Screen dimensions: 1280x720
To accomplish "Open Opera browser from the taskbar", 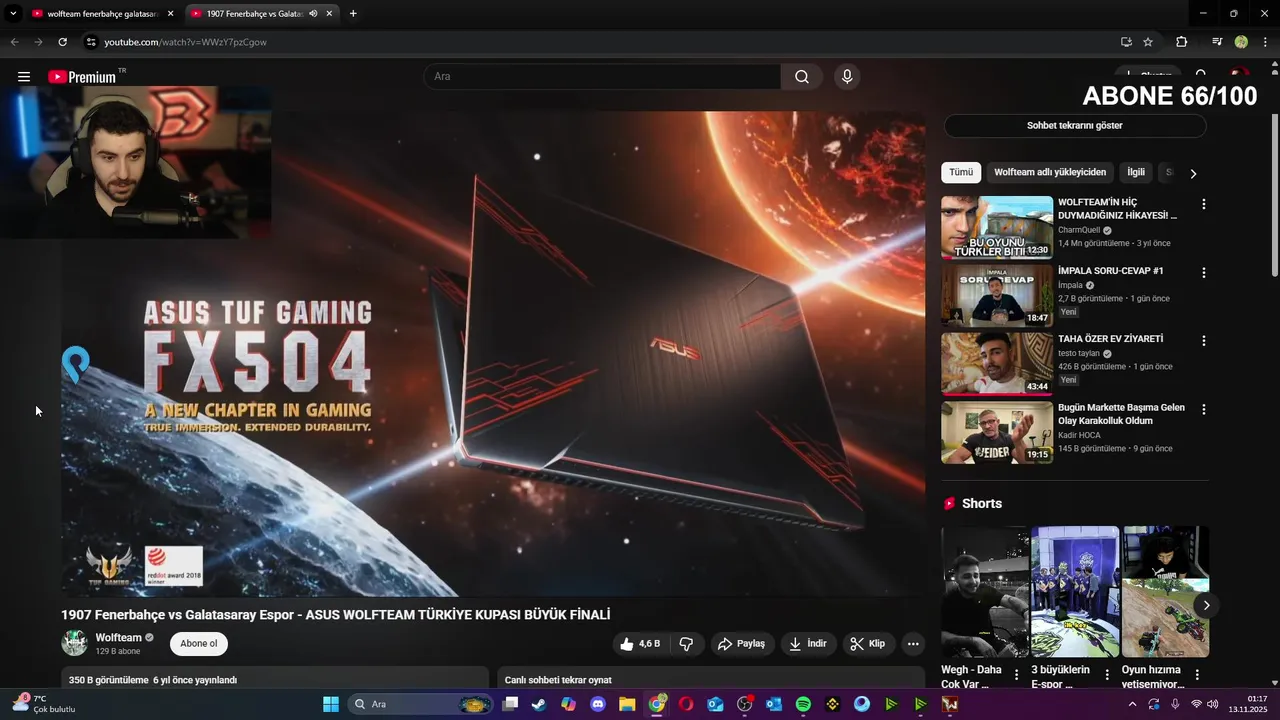I will (686, 704).
